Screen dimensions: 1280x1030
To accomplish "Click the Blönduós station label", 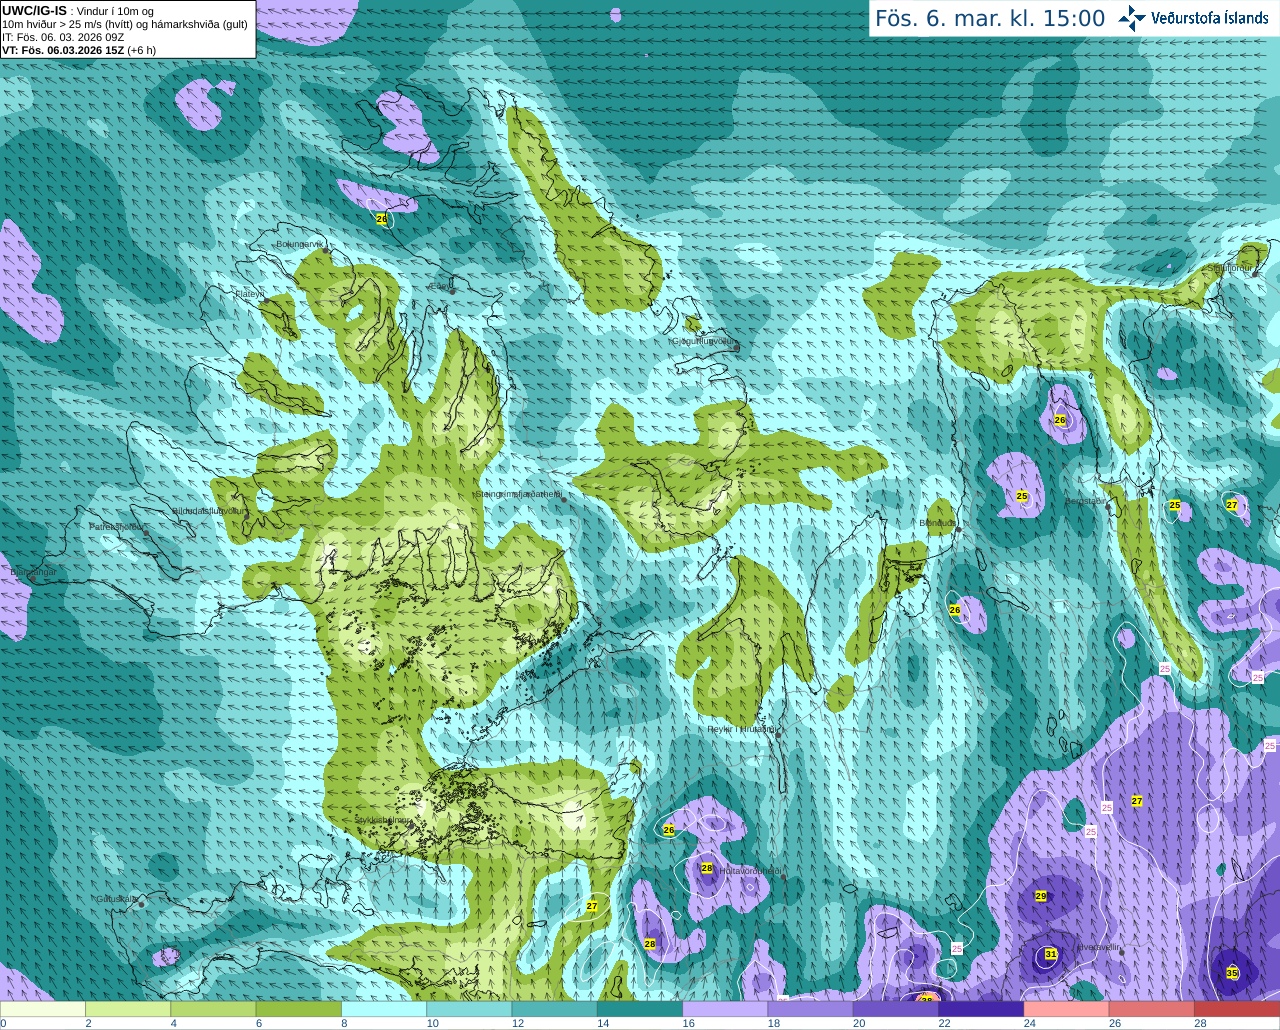I will (938, 523).
